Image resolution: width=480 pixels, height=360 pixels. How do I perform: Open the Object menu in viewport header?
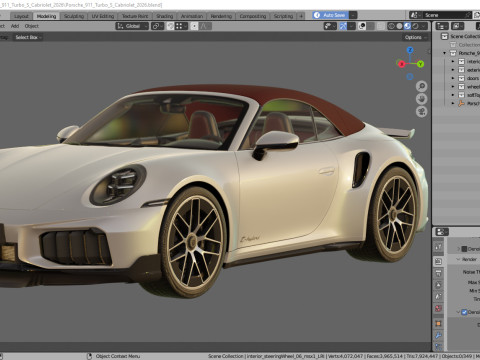pyautogui.click(x=32, y=26)
